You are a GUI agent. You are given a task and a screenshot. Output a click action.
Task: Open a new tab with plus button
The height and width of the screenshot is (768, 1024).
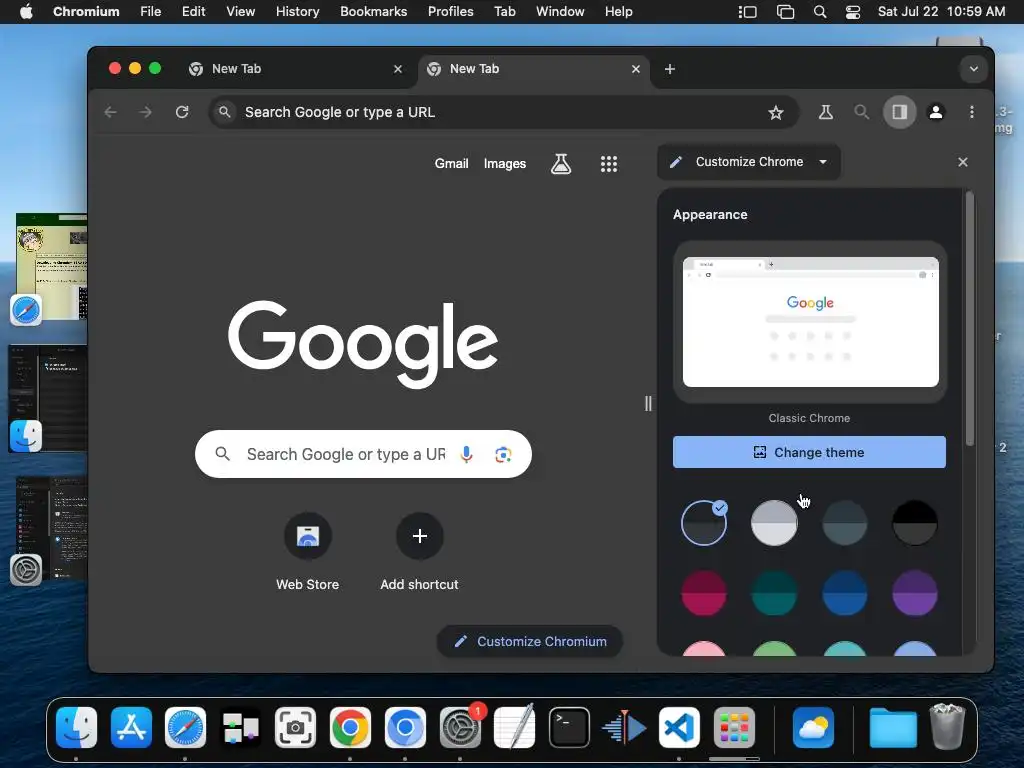(x=669, y=69)
